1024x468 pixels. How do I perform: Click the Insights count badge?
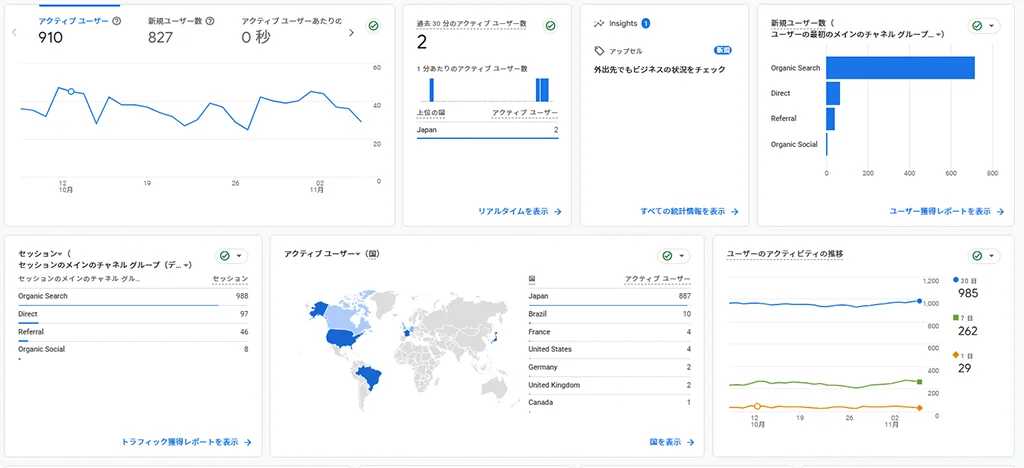tap(645, 23)
